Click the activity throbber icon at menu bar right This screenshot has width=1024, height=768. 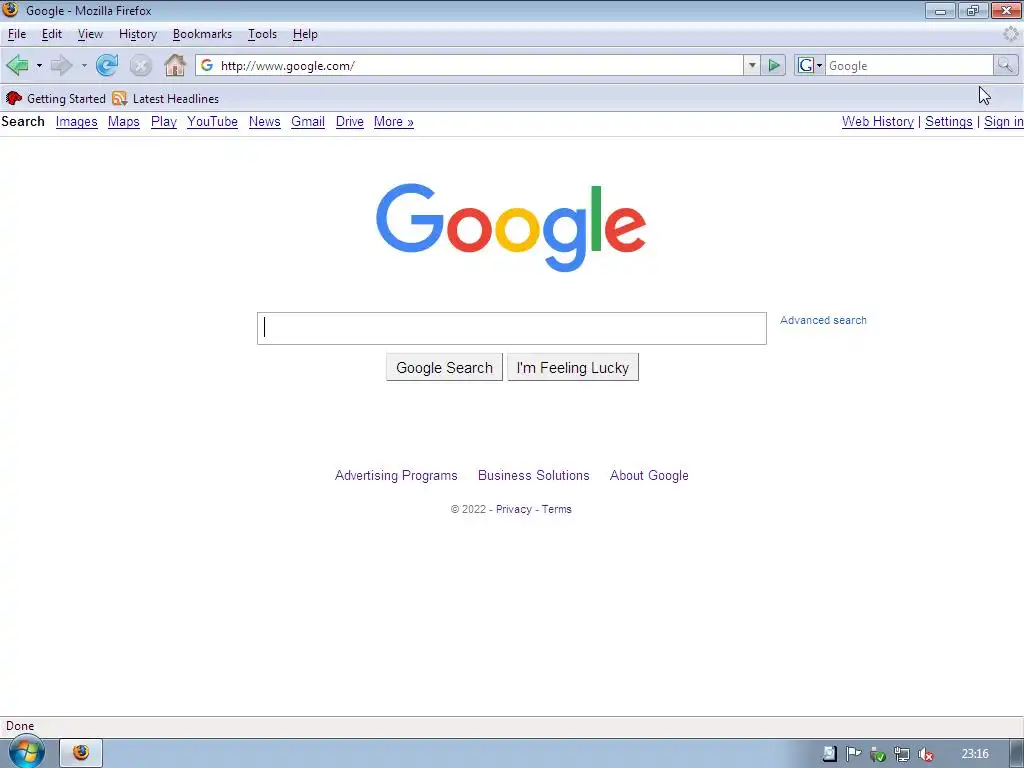click(1011, 34)
